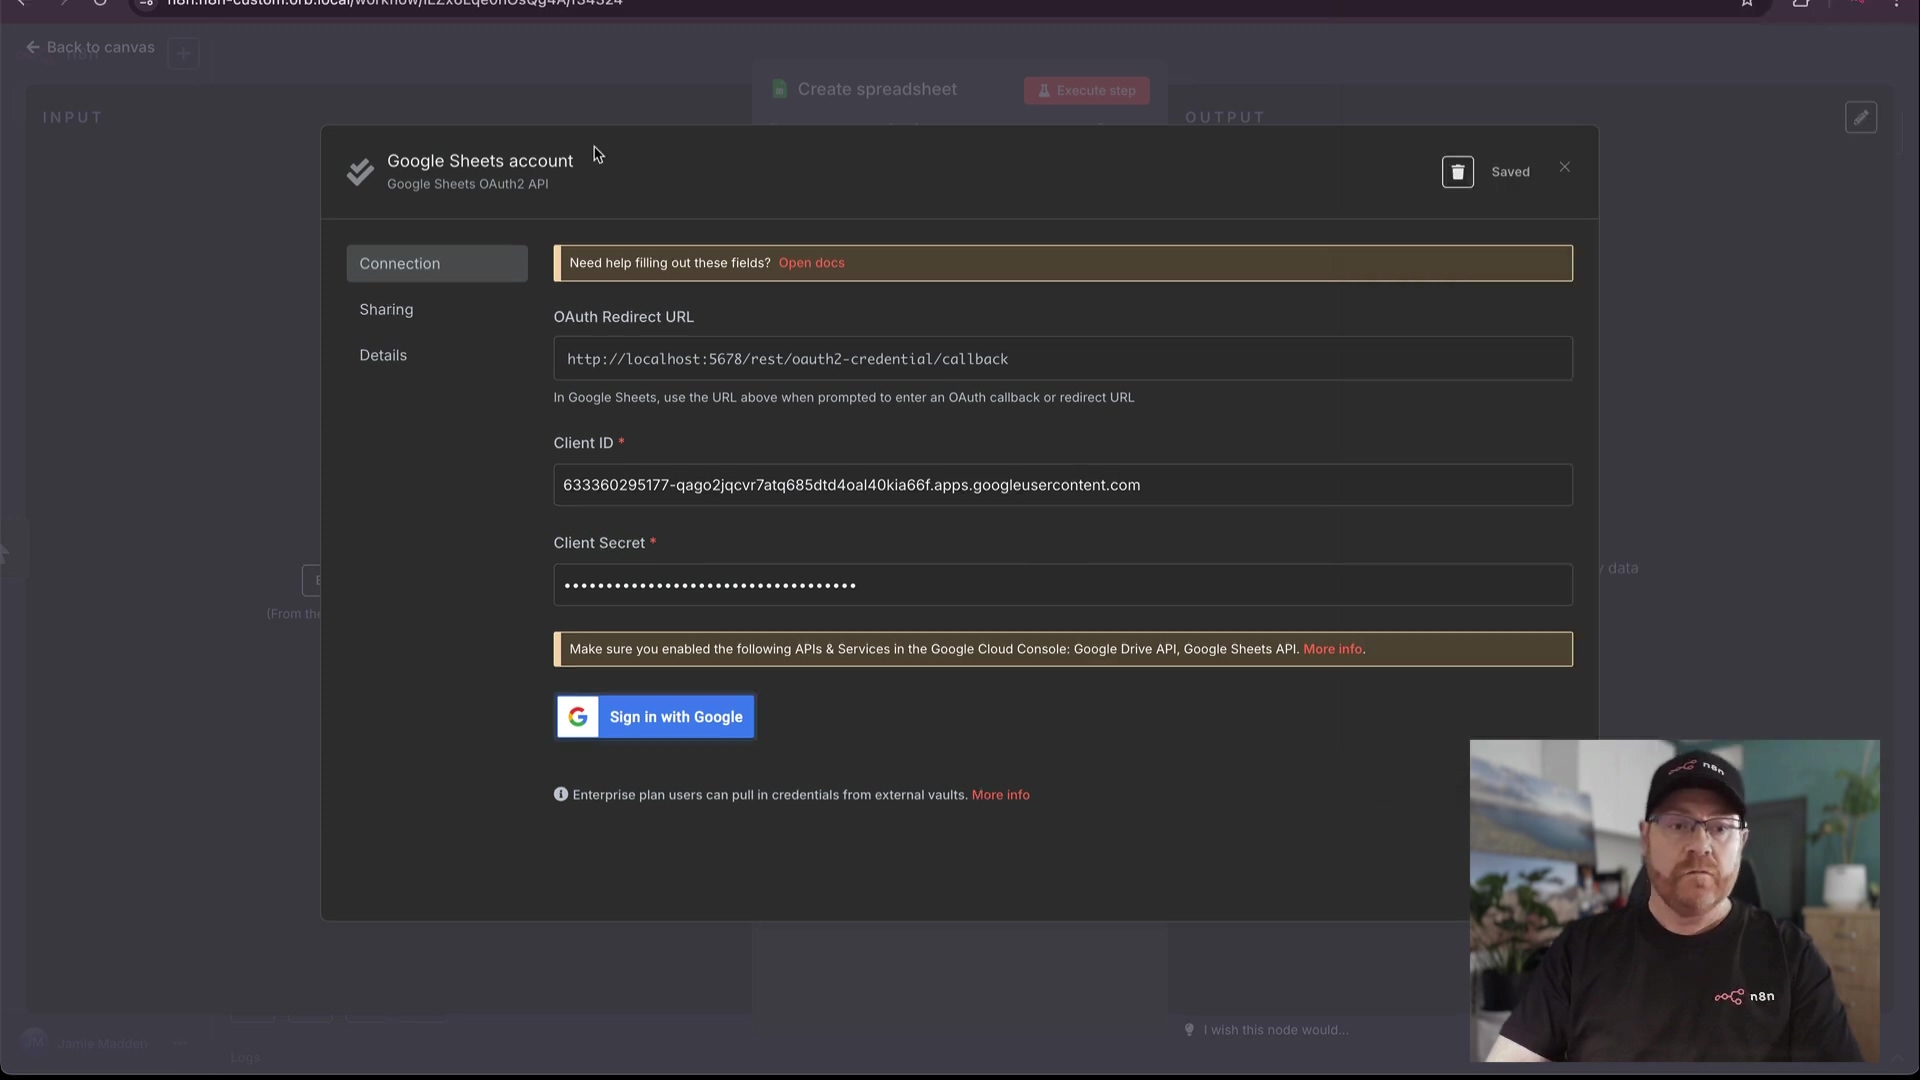Open More info link on external vaults
The height and width of the screenshot is (1080, 1920).
pyautogui.click(x=1000, y=795)
